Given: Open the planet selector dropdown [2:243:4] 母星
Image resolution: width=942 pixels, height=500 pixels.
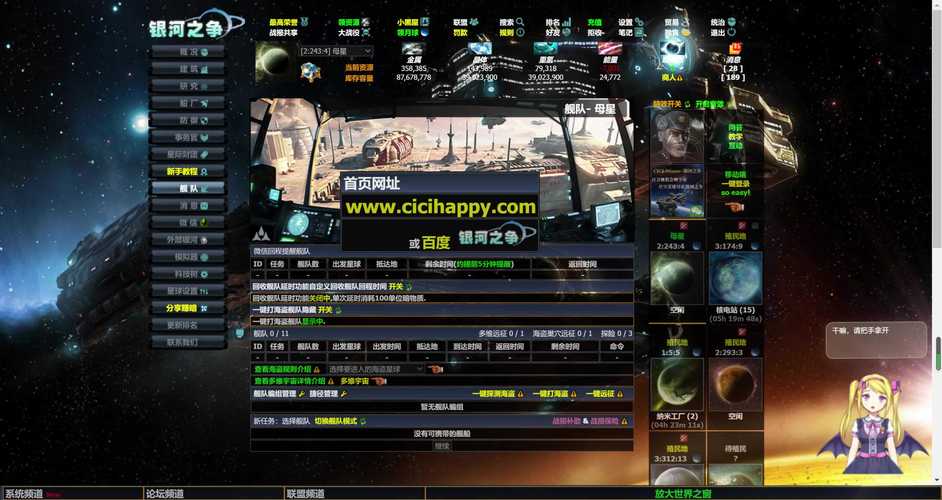Looking at the screenshot, I should click(336, 52).
